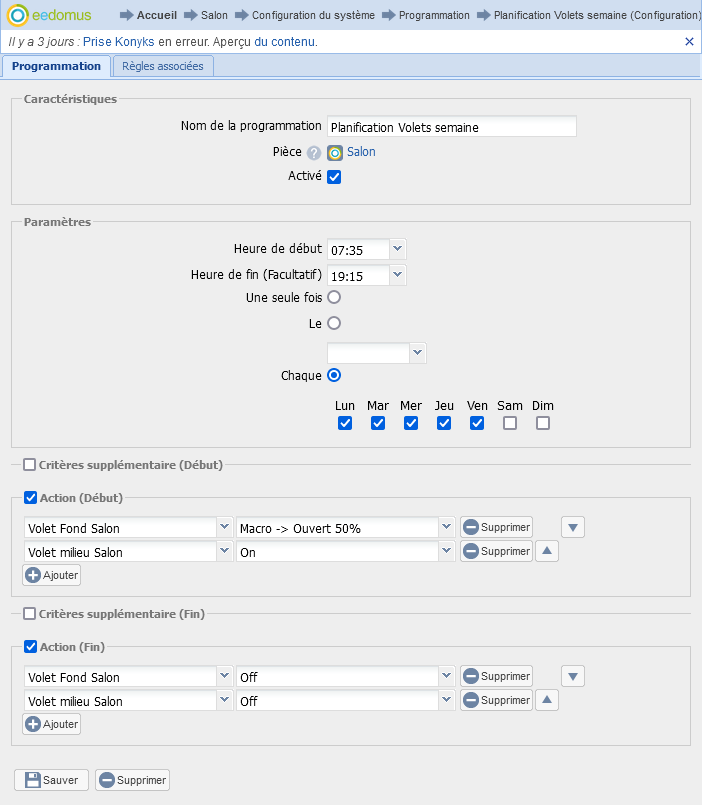Viewport: 702px width, 811px height.
Task: Close the Prise Konyks notification bar
Action: click(689, 42)
